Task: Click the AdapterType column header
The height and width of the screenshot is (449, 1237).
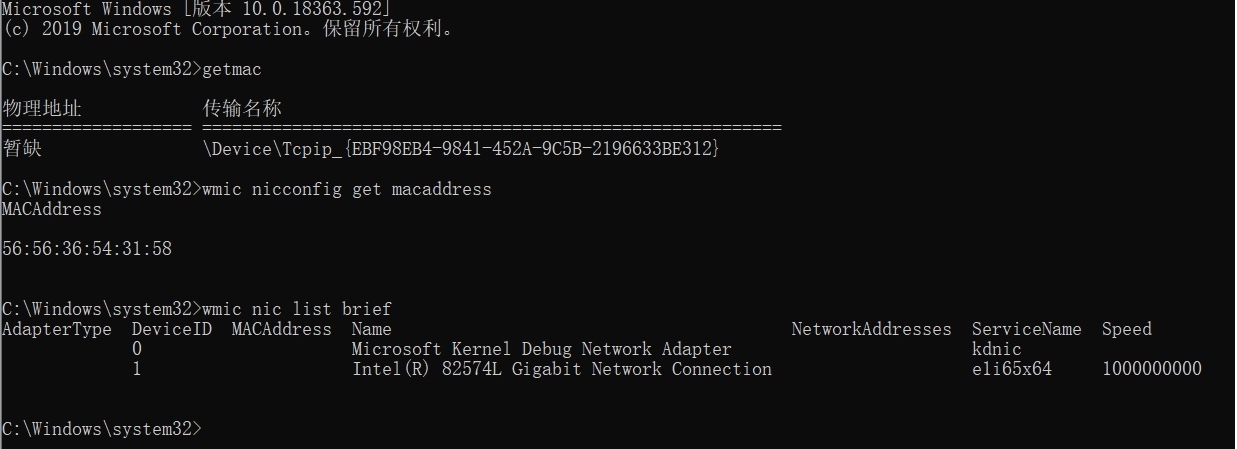Action: click(57, 329)
